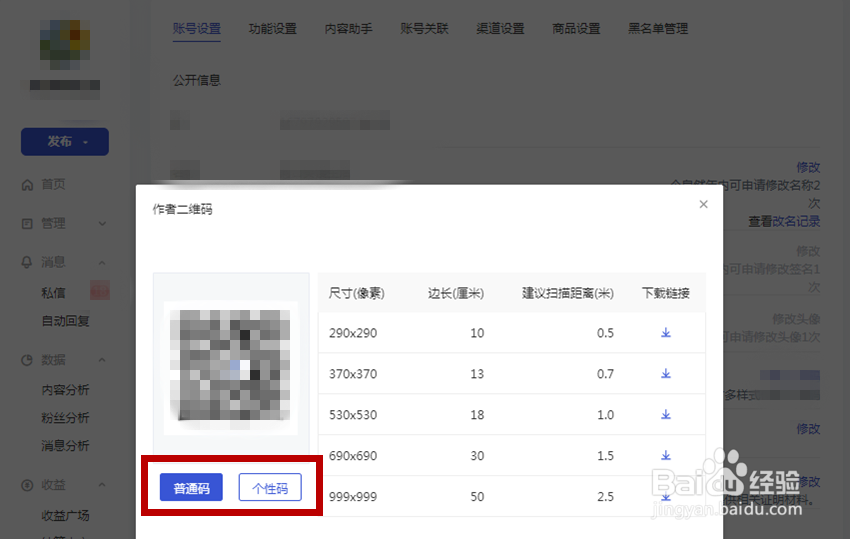Switch to 个性码 QR style
This screenshot has height=539, width=850.
(270, 487)
